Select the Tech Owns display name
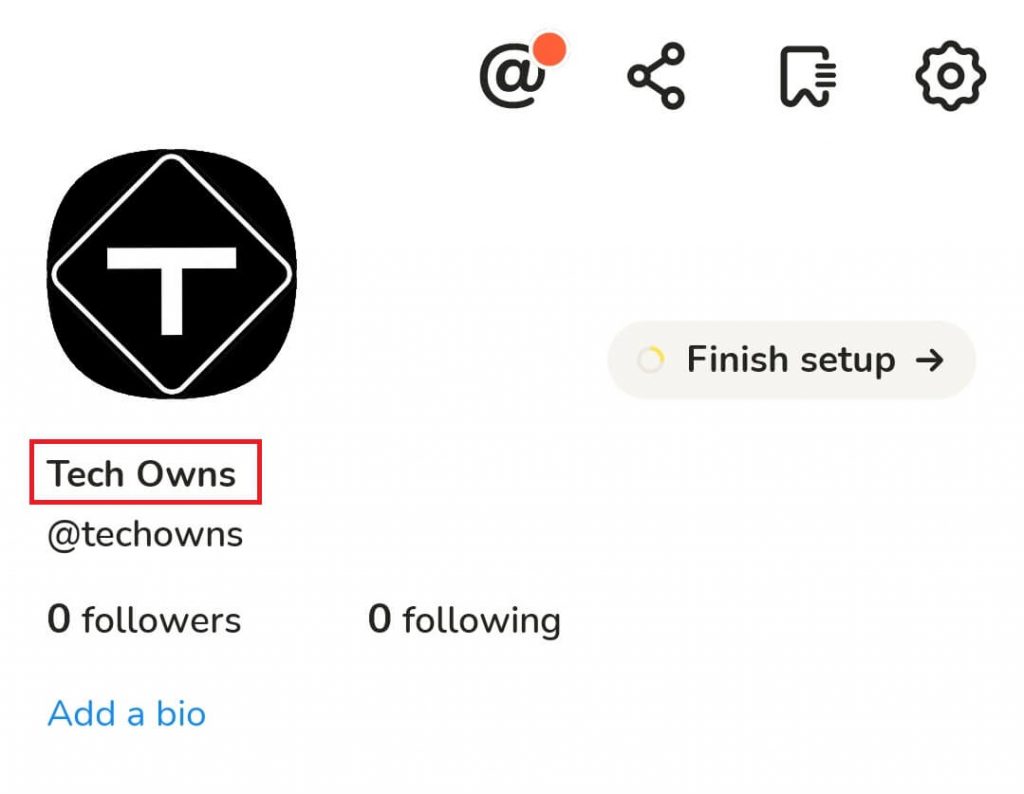 141,473
